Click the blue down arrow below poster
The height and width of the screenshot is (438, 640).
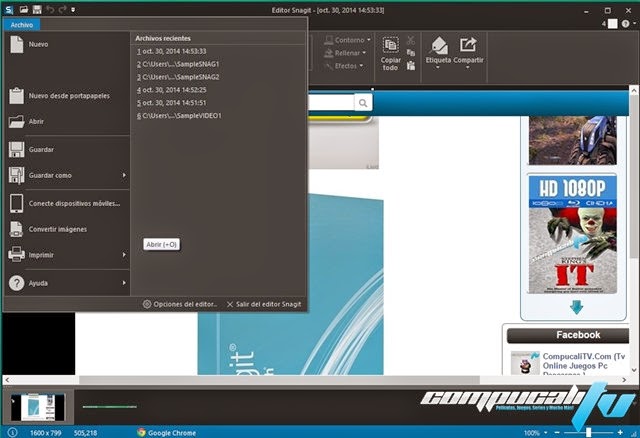(x=576, y=307)
